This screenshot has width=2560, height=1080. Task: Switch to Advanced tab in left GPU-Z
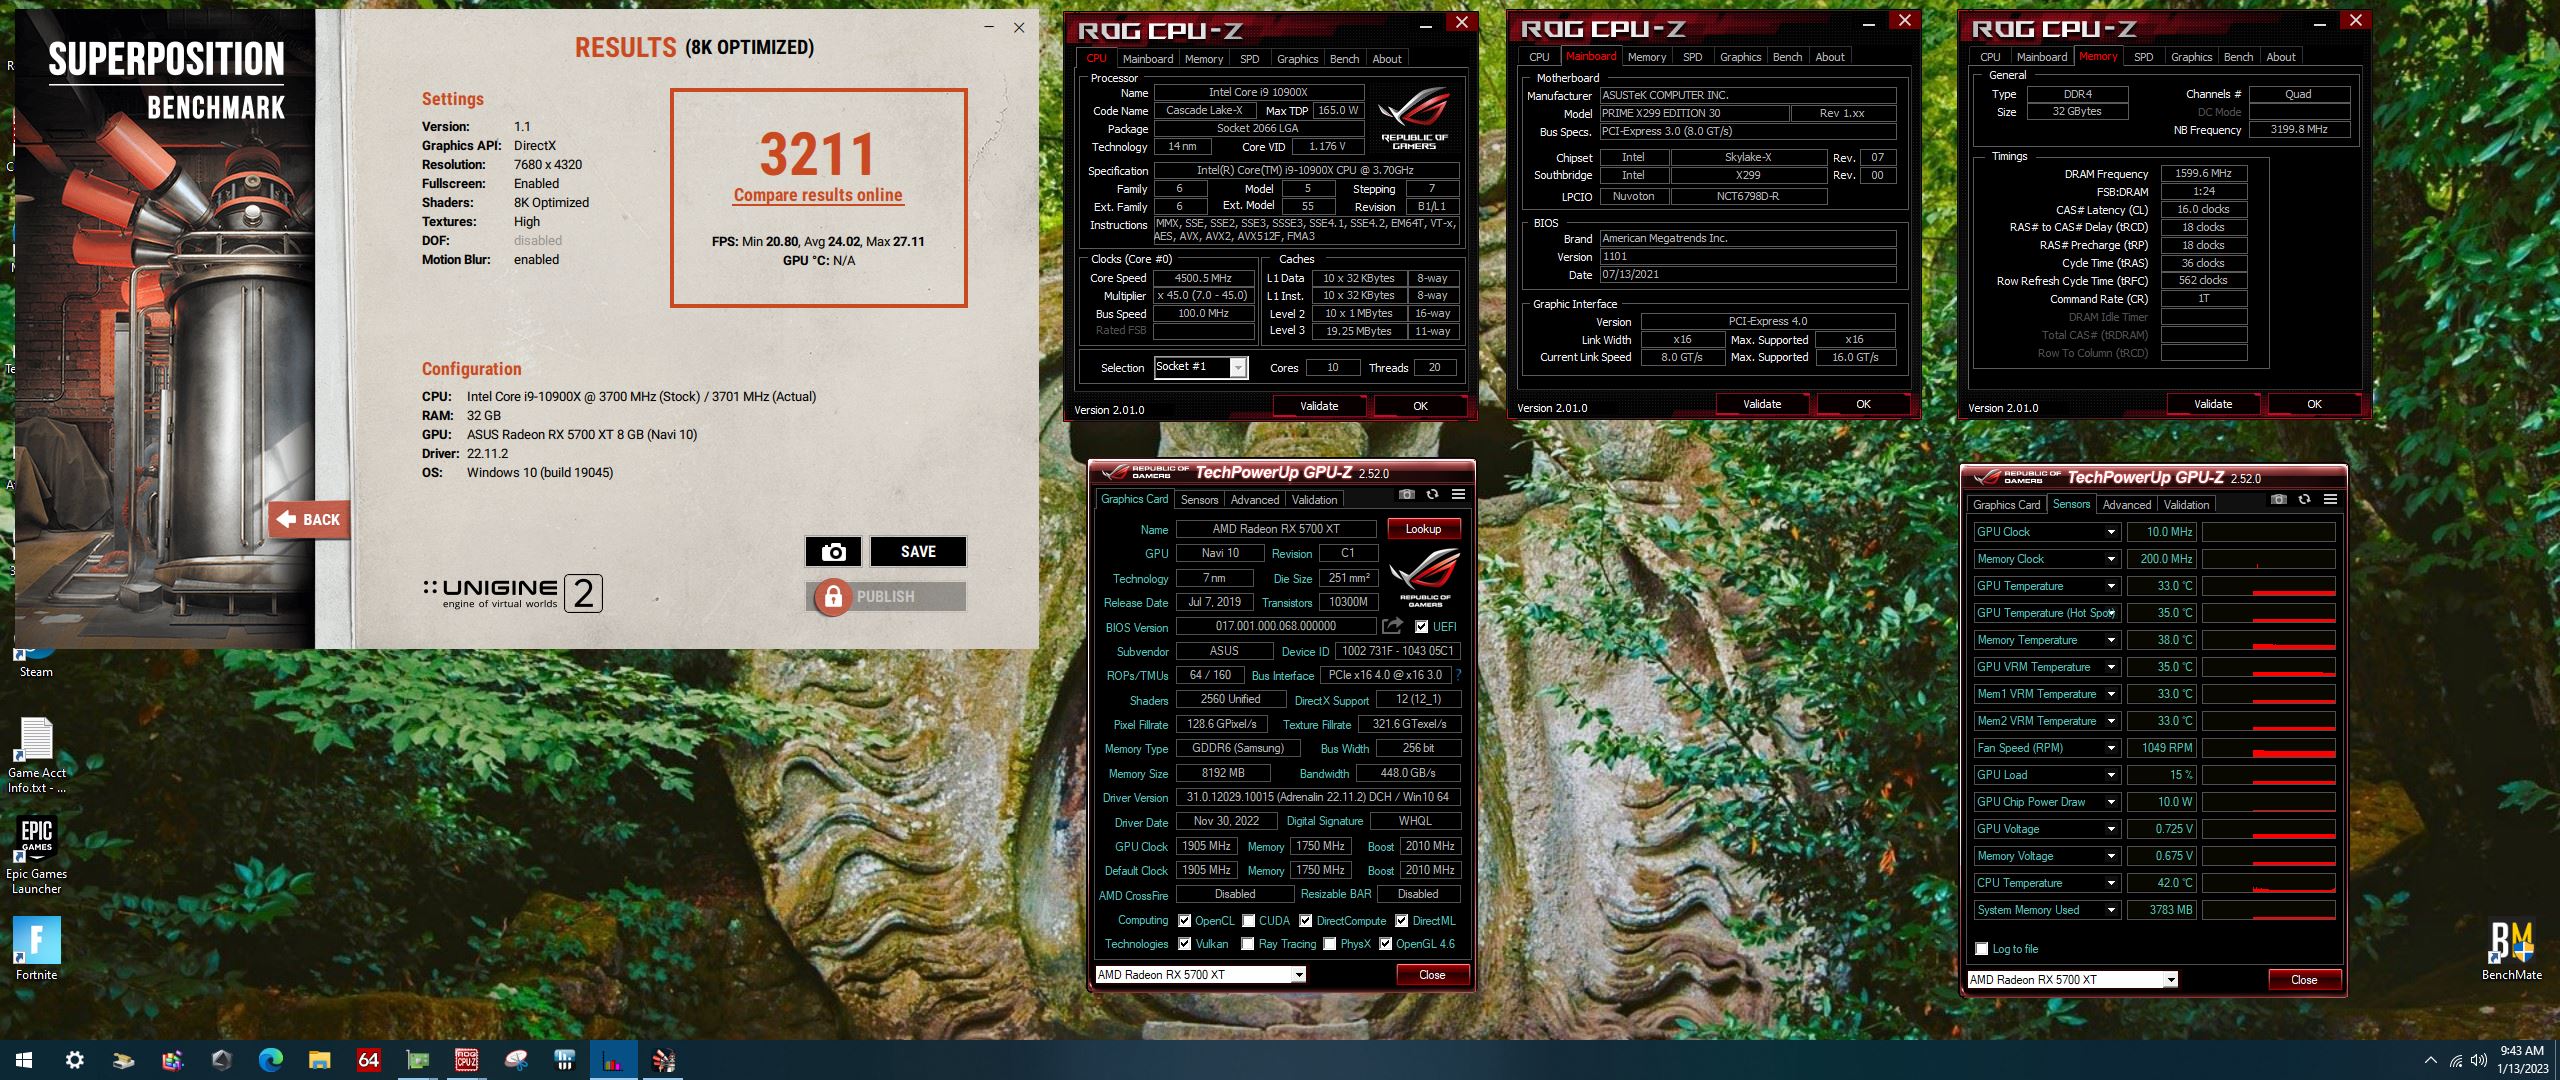click(x=1254, y=500)
